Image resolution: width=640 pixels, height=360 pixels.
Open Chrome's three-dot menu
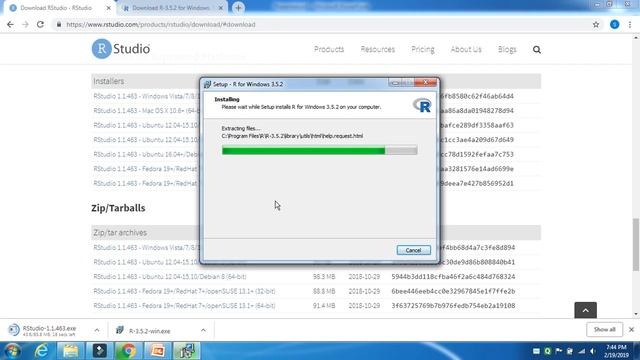(630, 24)
